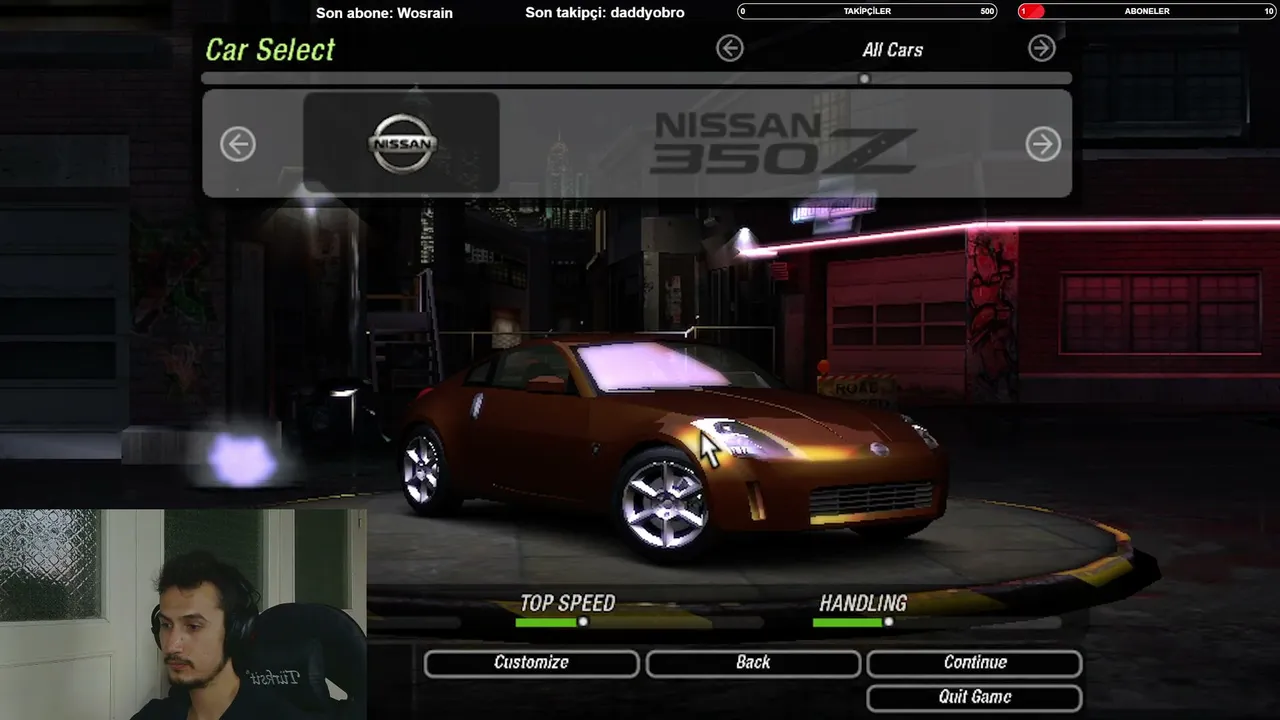Click the Handling stat bar

[x=937, y=622]
